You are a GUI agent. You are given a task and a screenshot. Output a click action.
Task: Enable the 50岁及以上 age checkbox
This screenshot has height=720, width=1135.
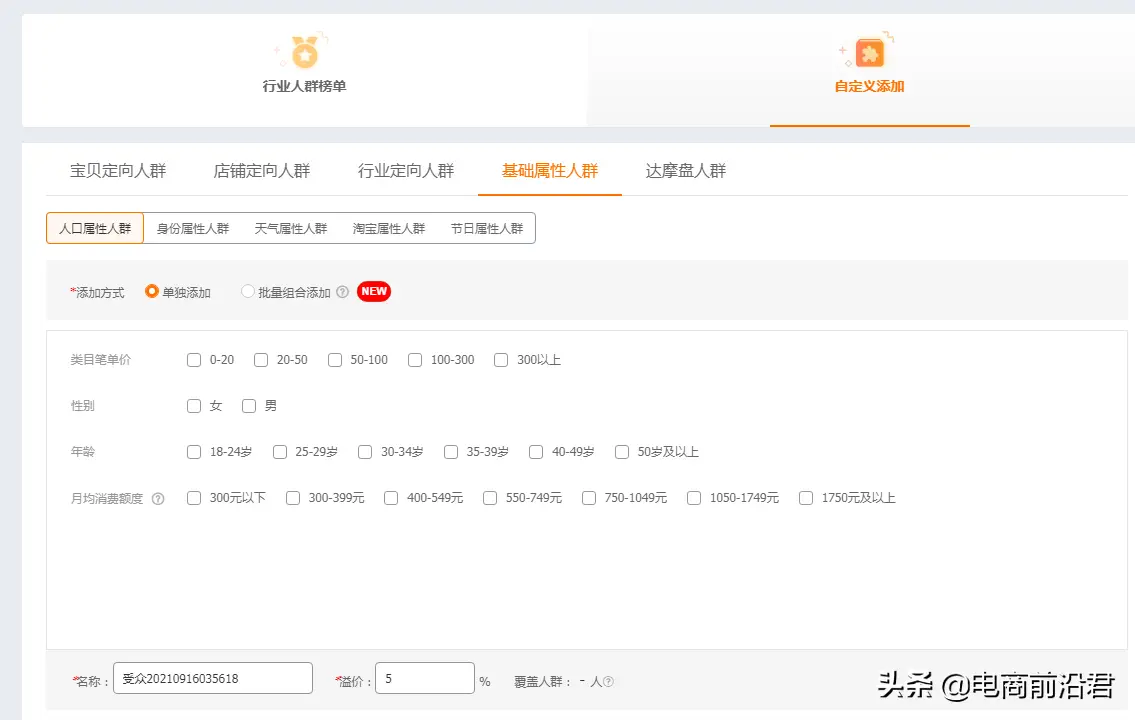[621, 452]
